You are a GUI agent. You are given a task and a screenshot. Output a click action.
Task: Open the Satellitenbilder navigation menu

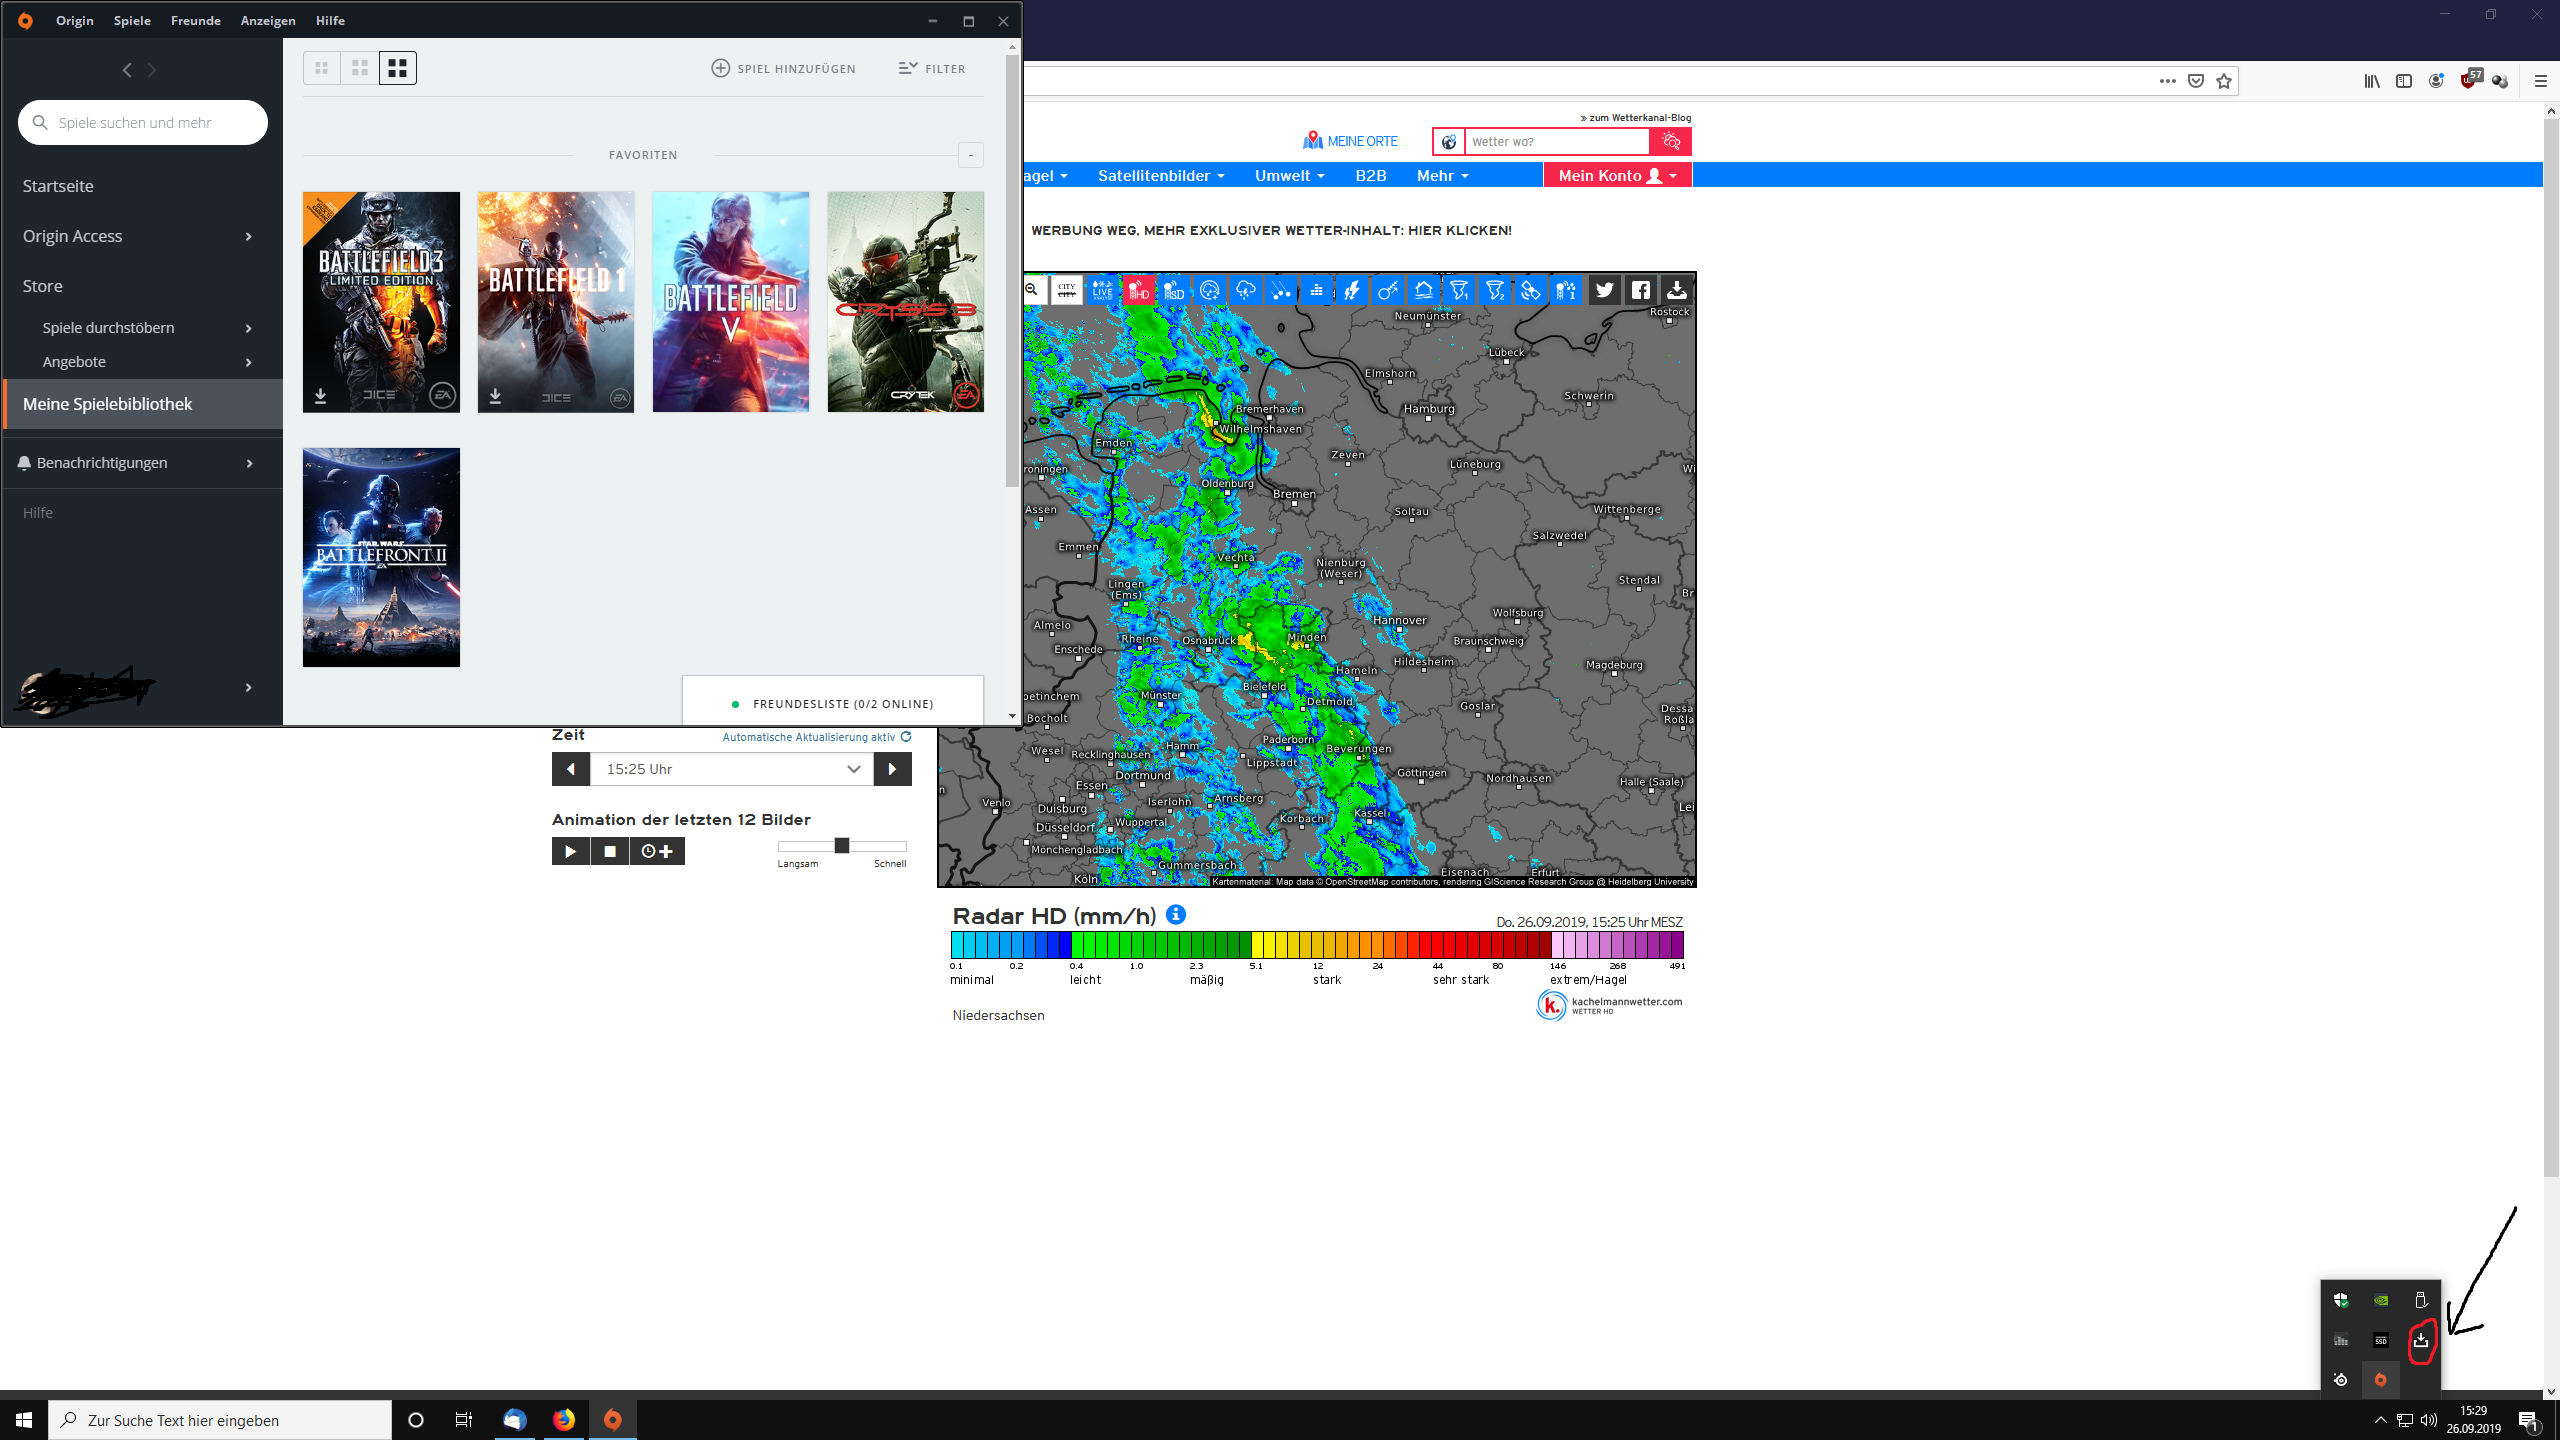pos(1160,175)
